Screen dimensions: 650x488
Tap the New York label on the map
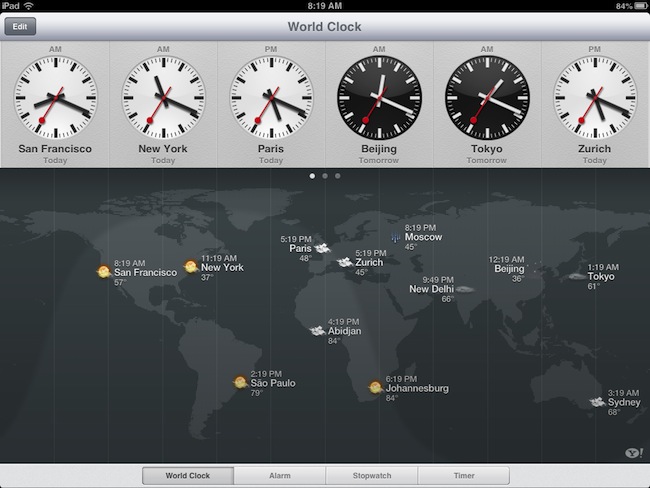pyautogui.click(x=222, y=267)
